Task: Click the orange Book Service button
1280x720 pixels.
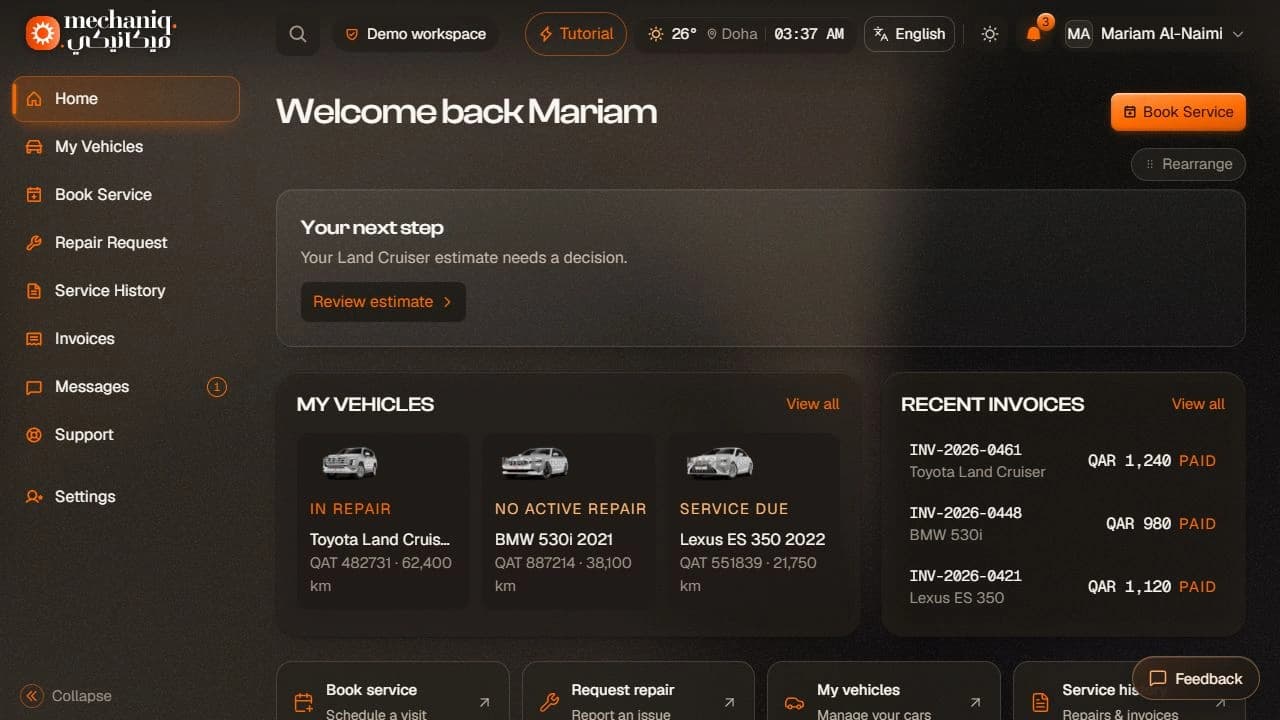Action: [x=1178, y=112]
